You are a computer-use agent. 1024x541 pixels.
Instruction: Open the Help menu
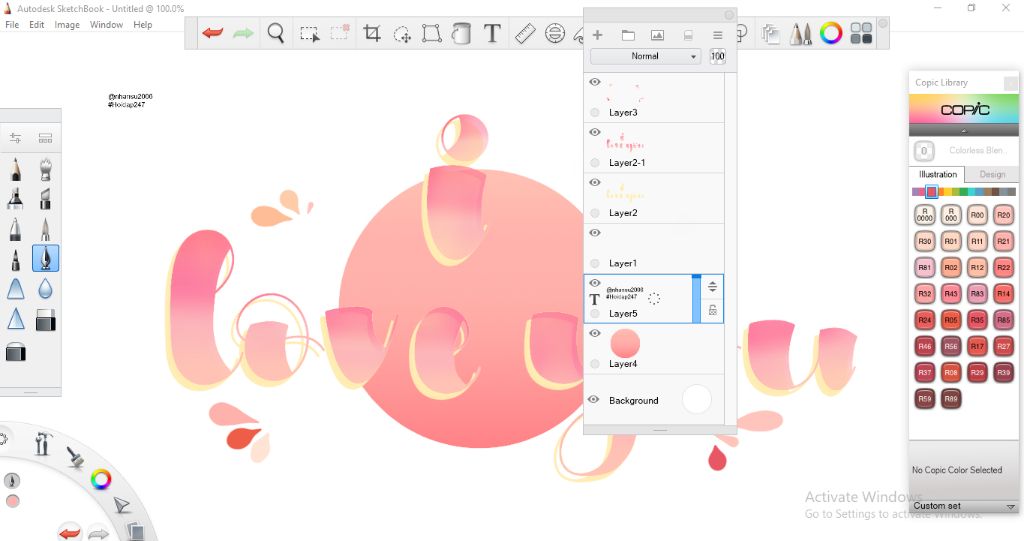pos(142,25)
